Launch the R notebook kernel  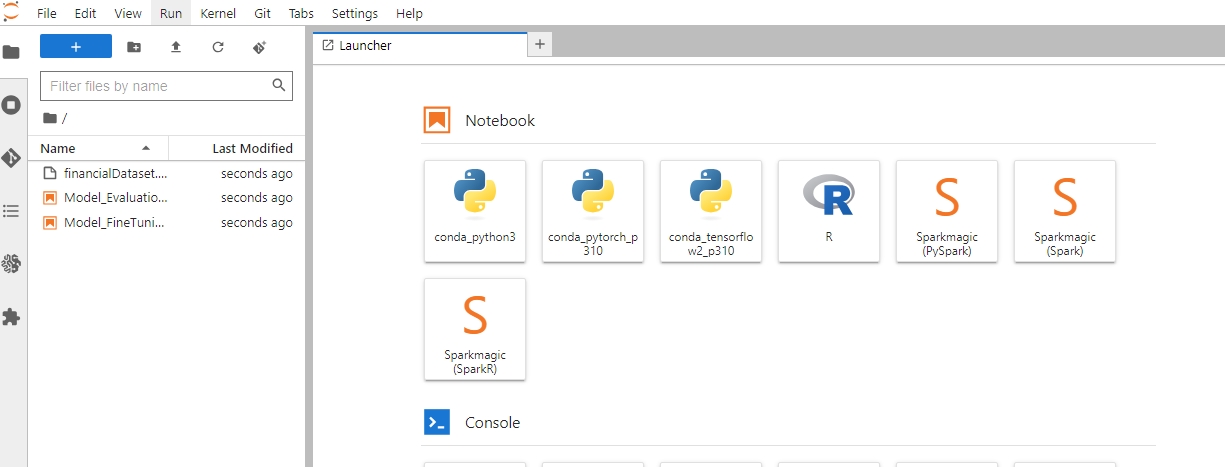[x=829, y=211]
